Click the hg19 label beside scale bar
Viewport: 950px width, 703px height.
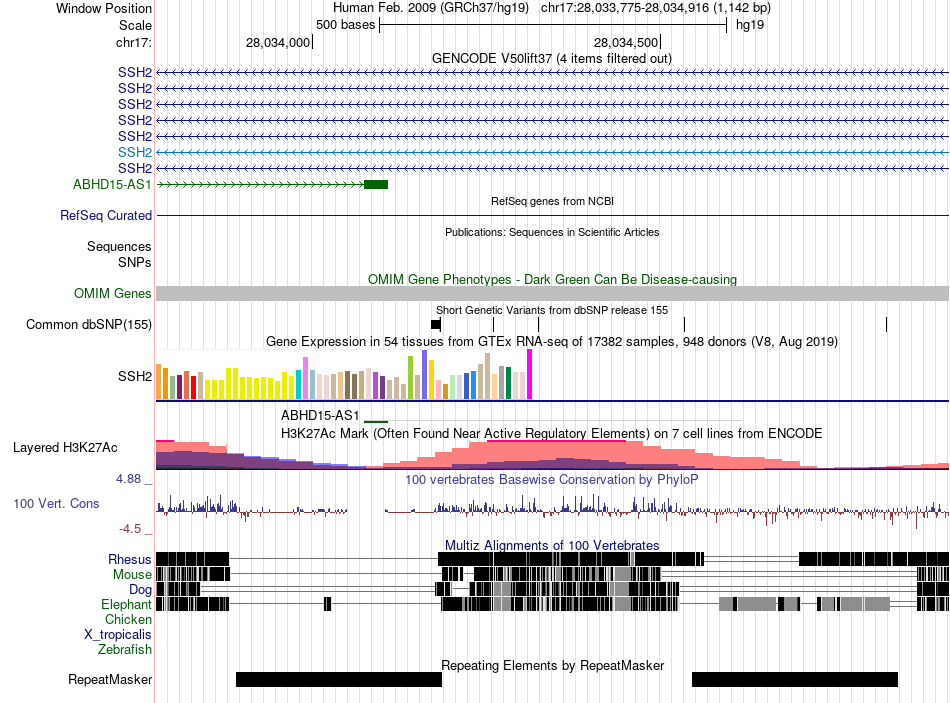749,25
